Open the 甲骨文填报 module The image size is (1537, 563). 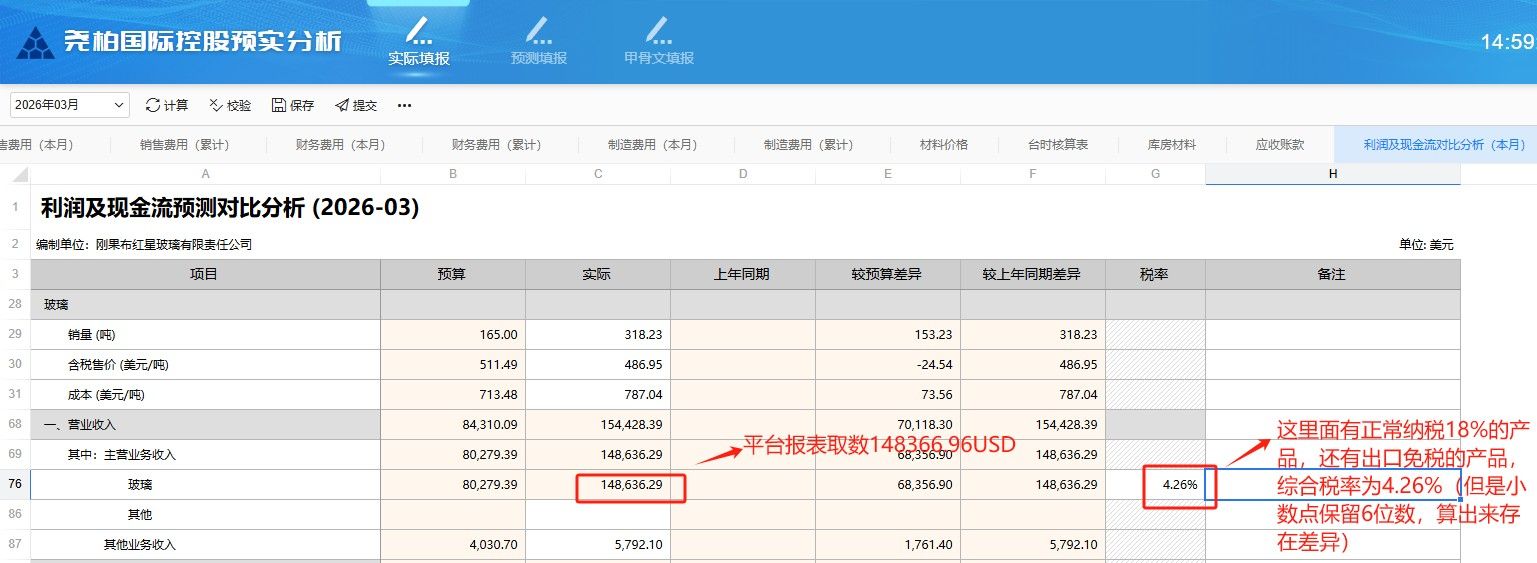pyautogui.click(x=659, y=42)
